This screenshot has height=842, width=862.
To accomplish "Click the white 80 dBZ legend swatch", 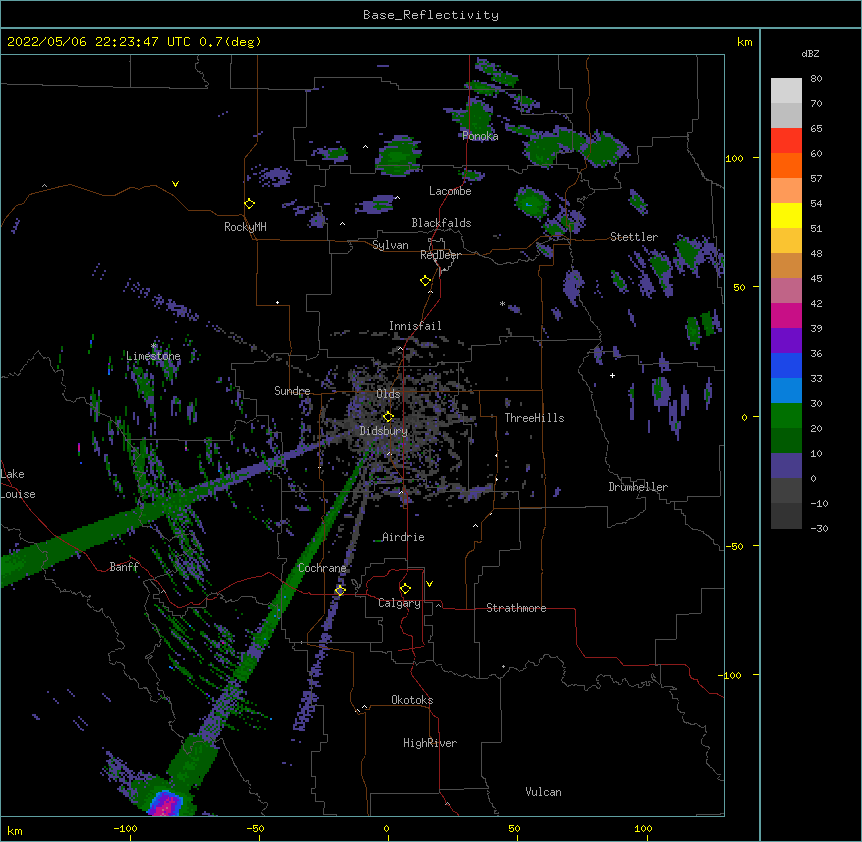I will tap(786, 91).
